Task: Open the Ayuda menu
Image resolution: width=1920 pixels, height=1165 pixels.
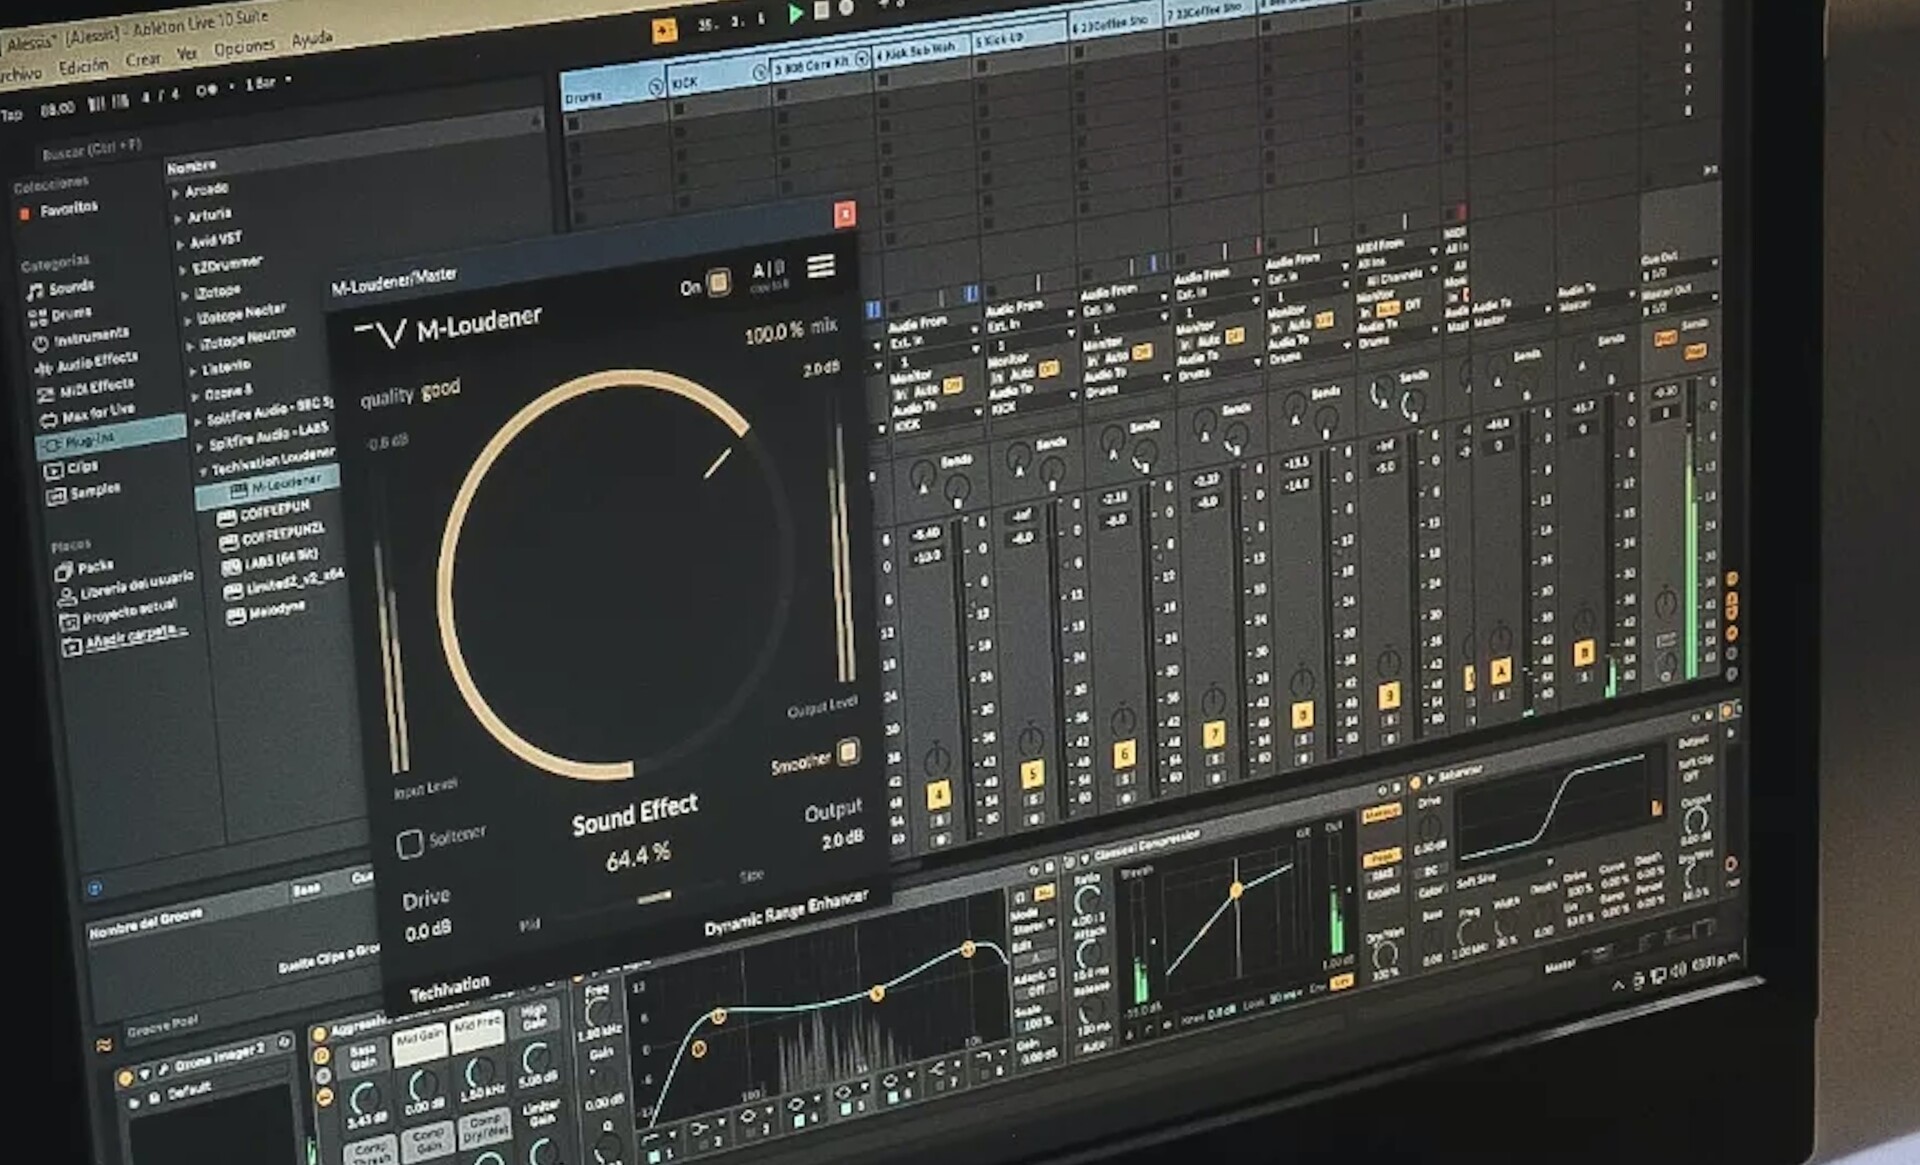Action: click(312, 39)
